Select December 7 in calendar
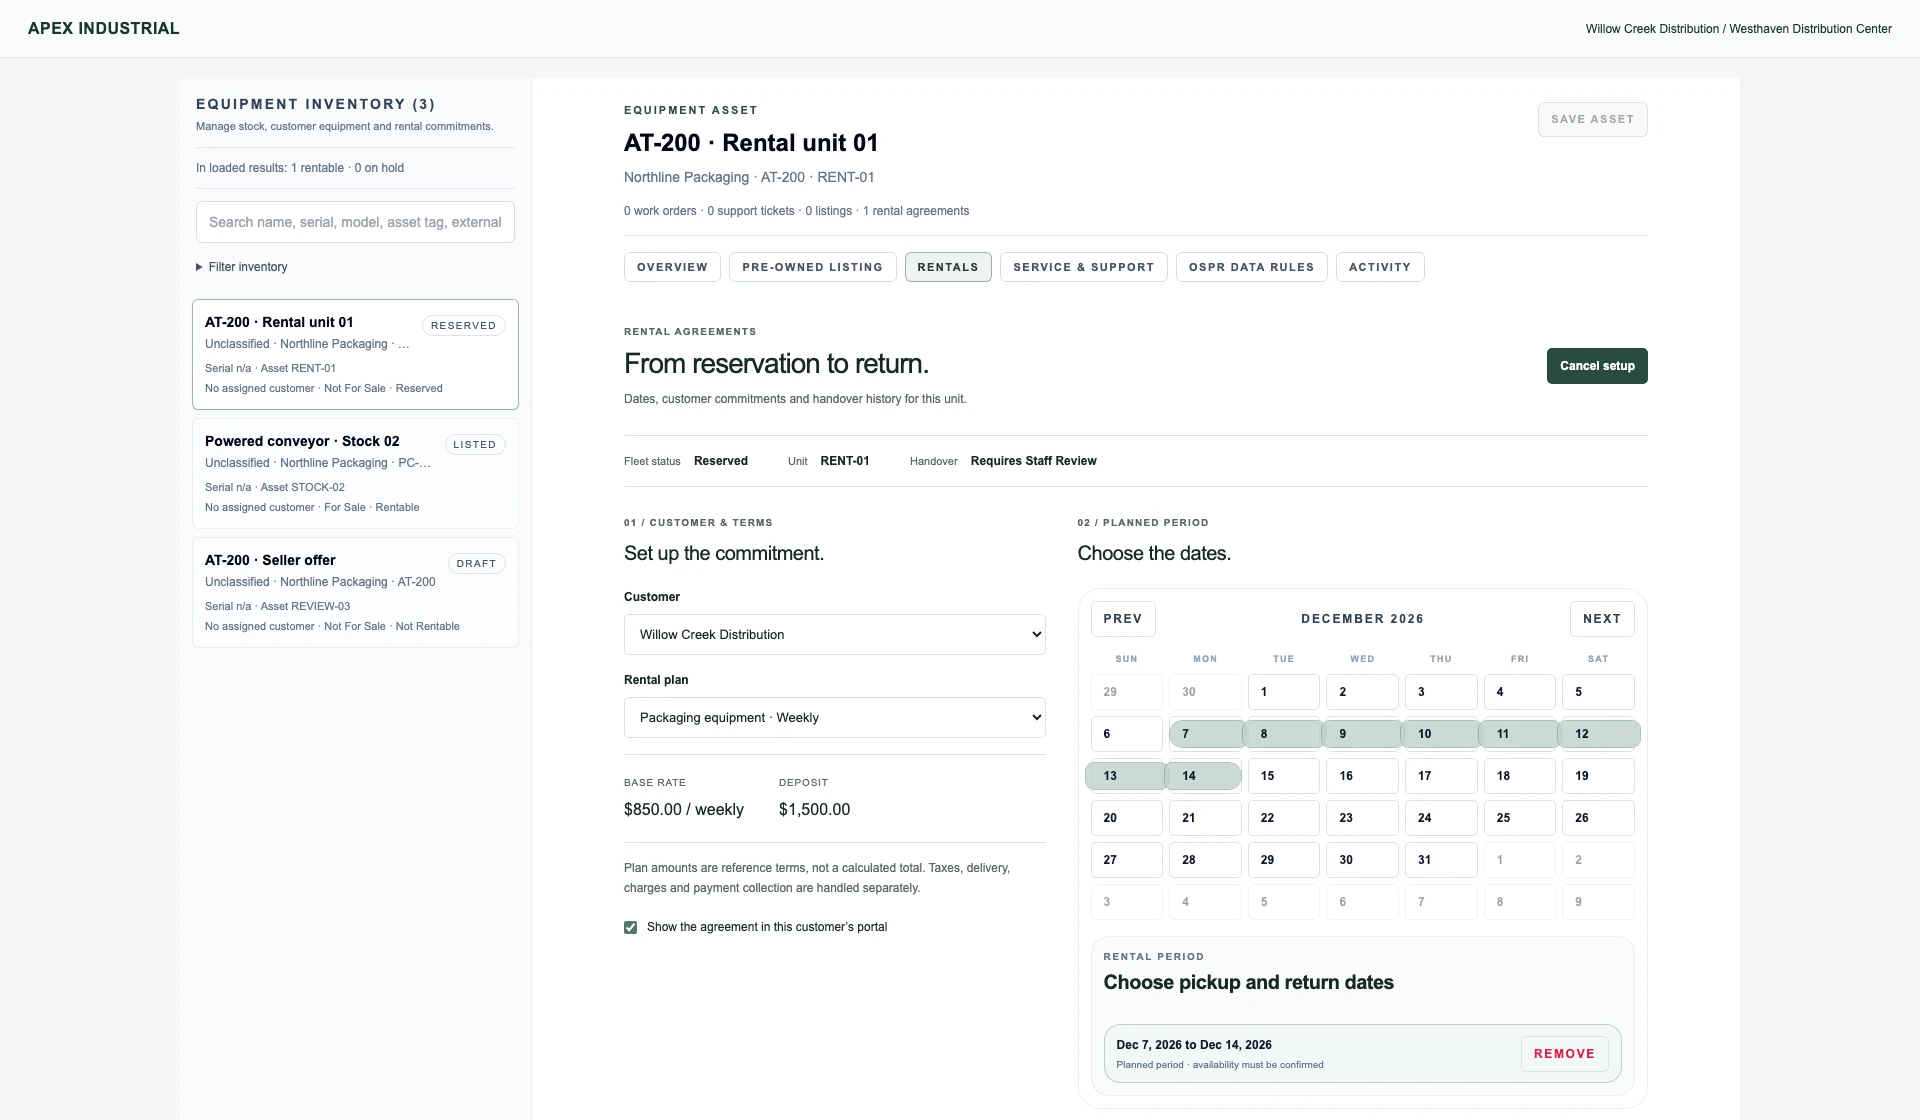 1205,734
